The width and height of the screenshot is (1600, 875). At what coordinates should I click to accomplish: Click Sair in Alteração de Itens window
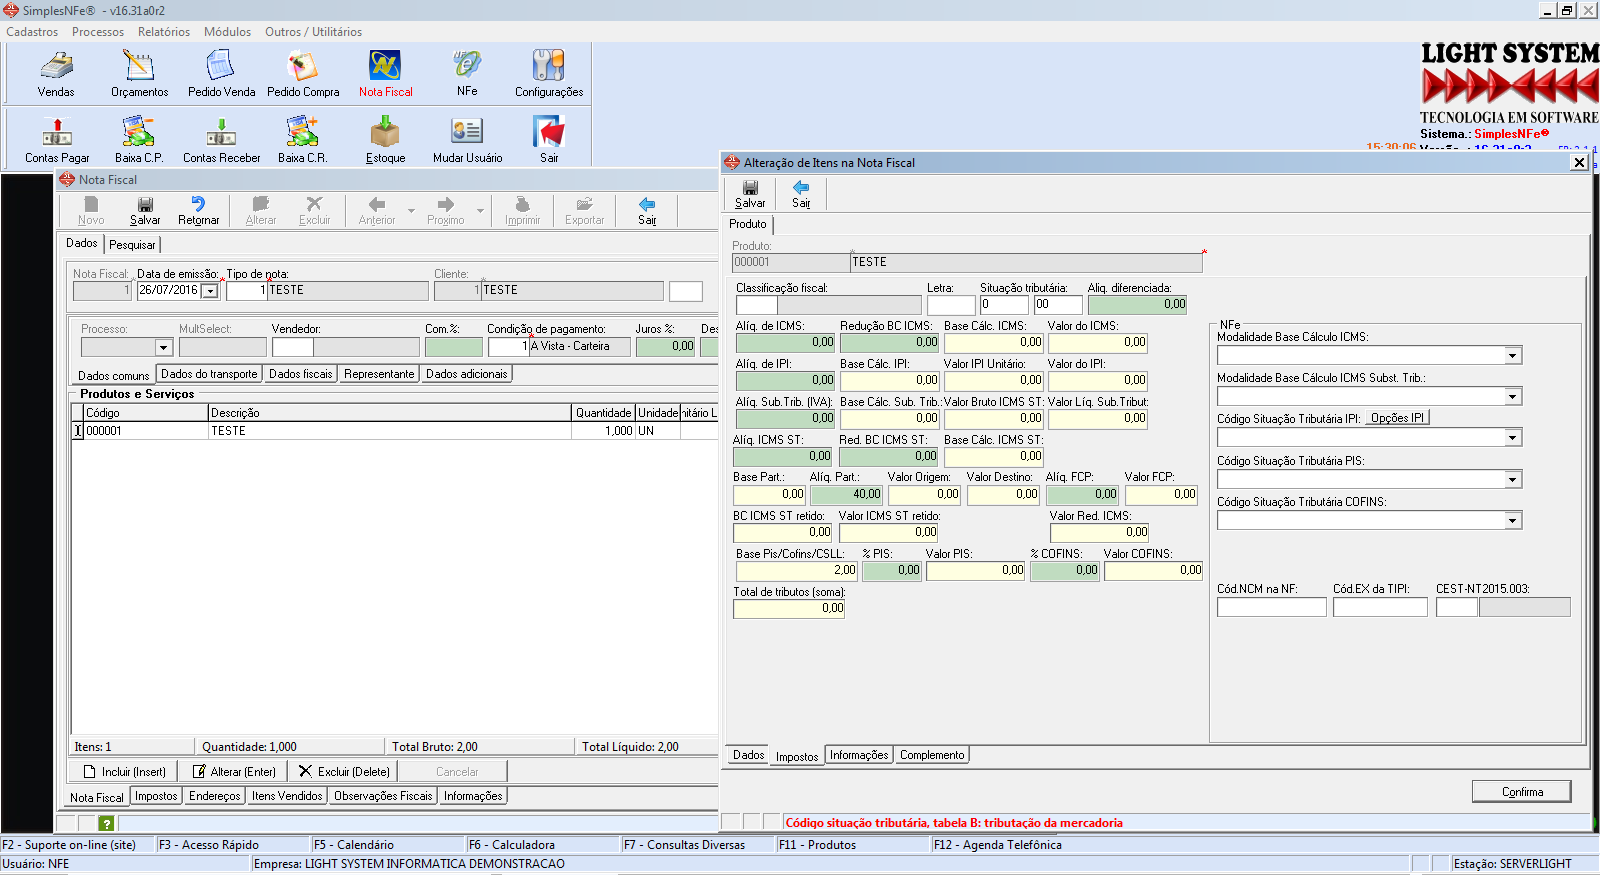(x=801, y=194)
